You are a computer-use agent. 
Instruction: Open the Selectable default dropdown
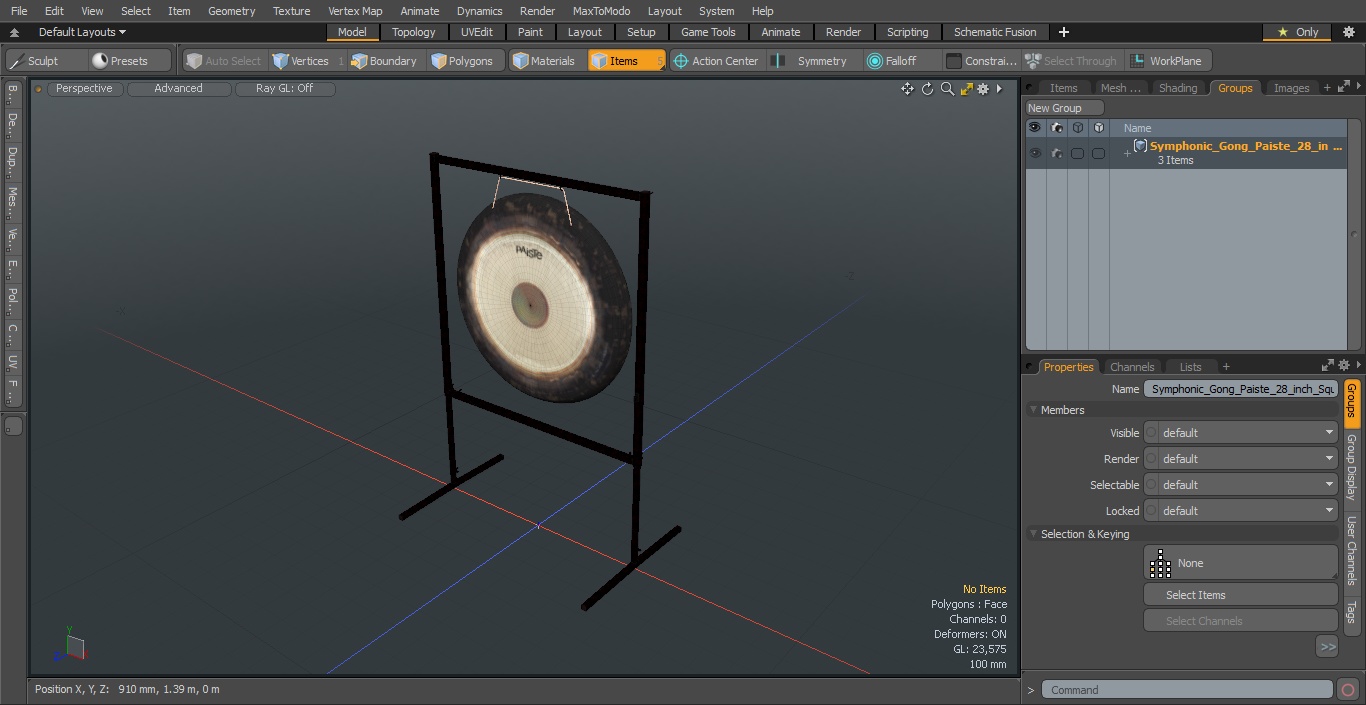point(1241,485)
